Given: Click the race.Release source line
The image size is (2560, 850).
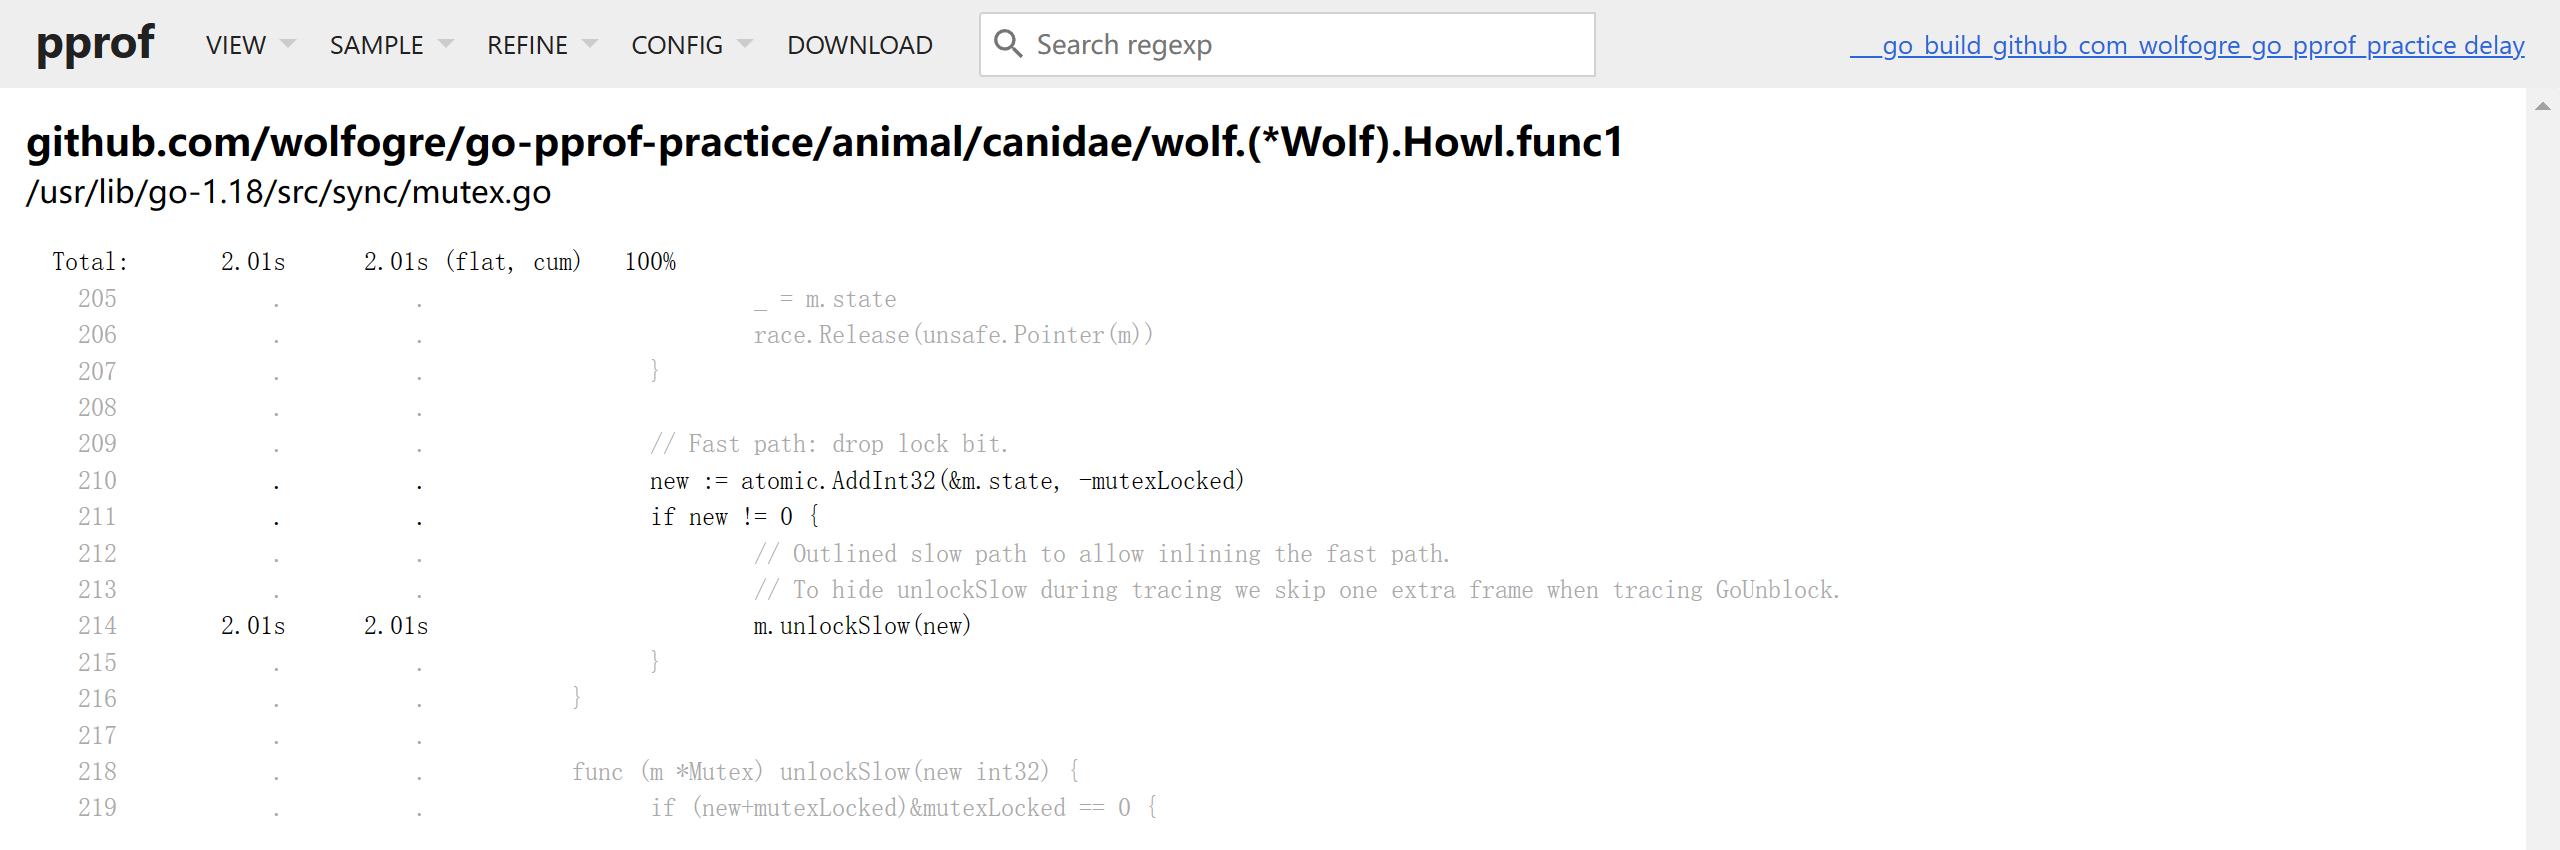Looking at the screenshot, I should 953,335.
